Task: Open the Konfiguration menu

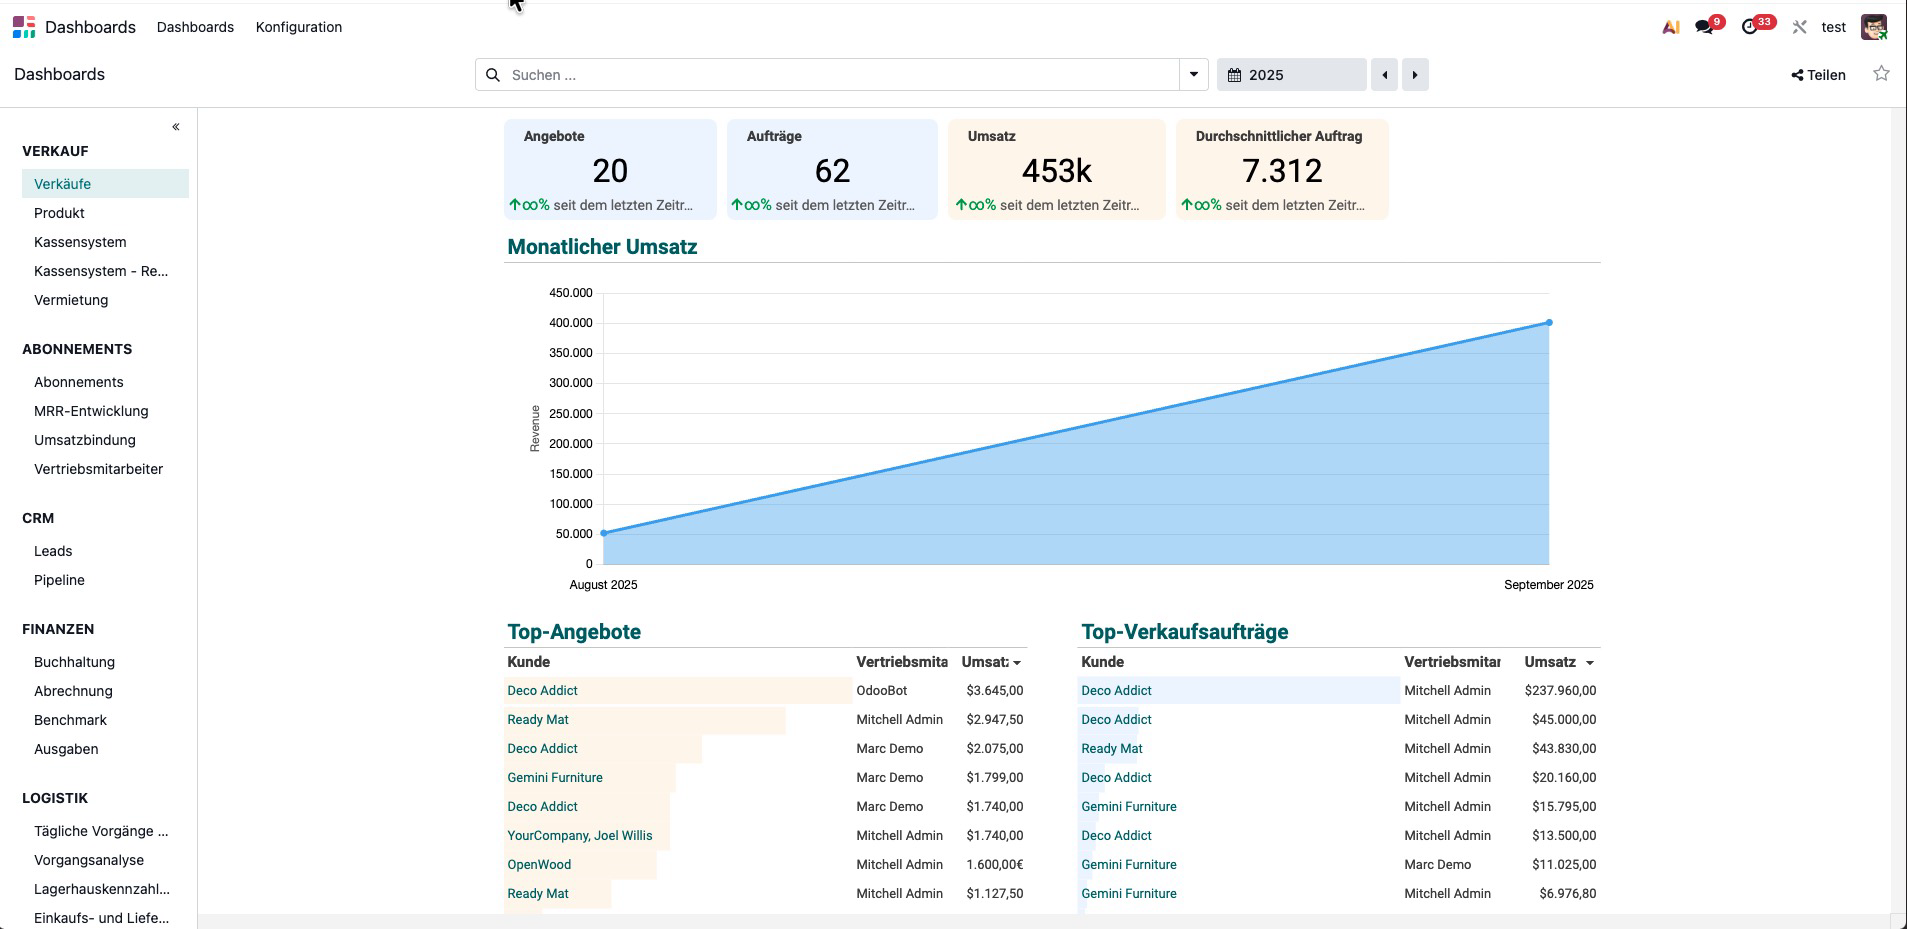Action: pos(299,27)
